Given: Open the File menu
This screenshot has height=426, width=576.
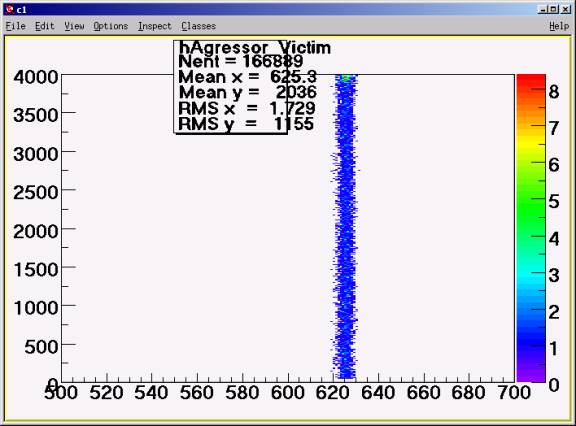Looking at the screenshot, I should [16, 26].
